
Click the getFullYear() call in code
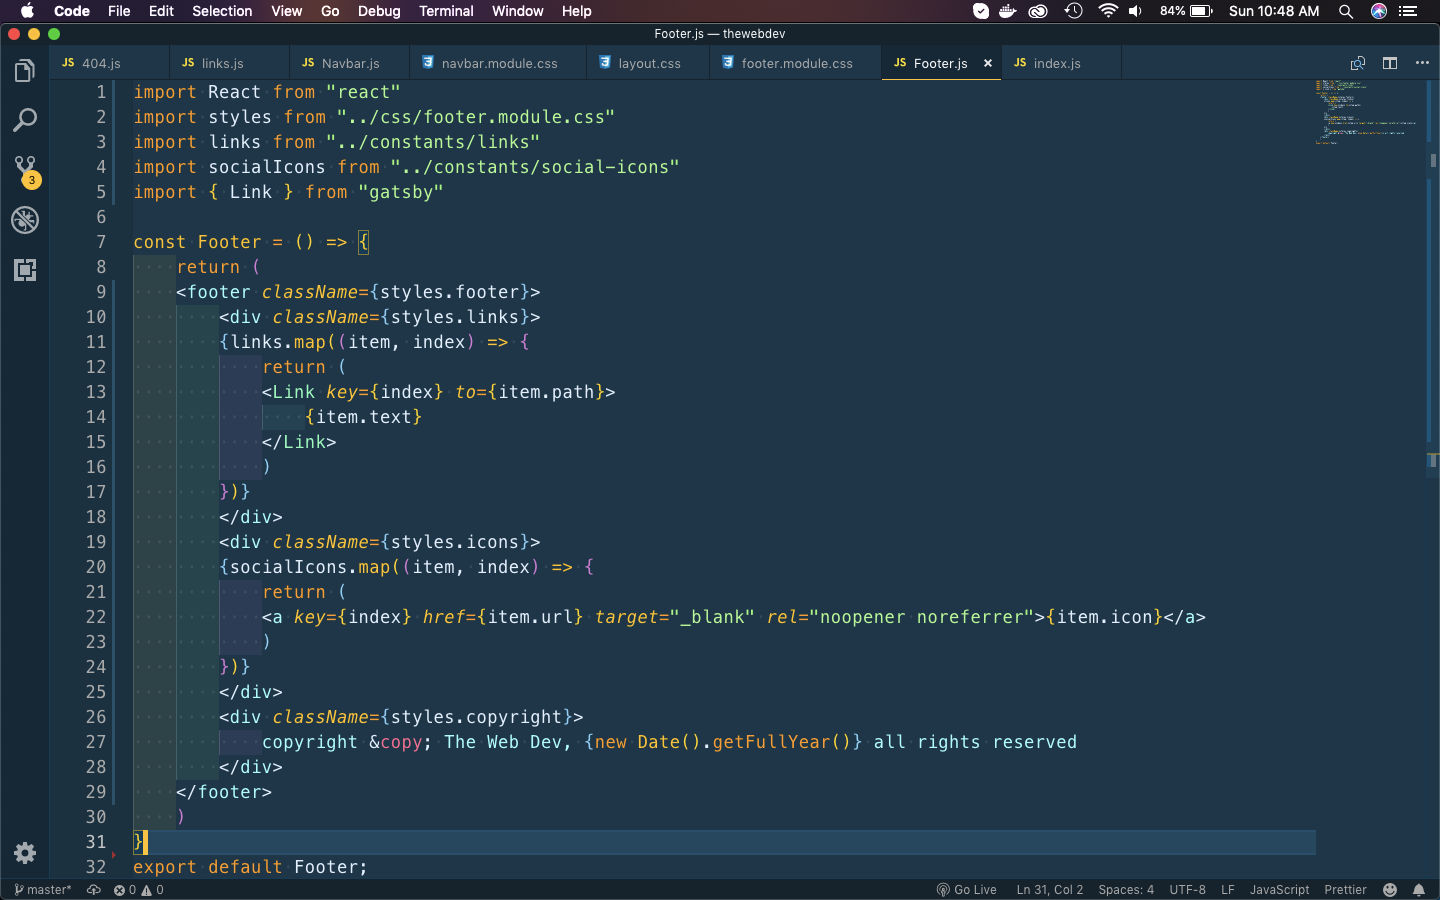click(781, 742)
